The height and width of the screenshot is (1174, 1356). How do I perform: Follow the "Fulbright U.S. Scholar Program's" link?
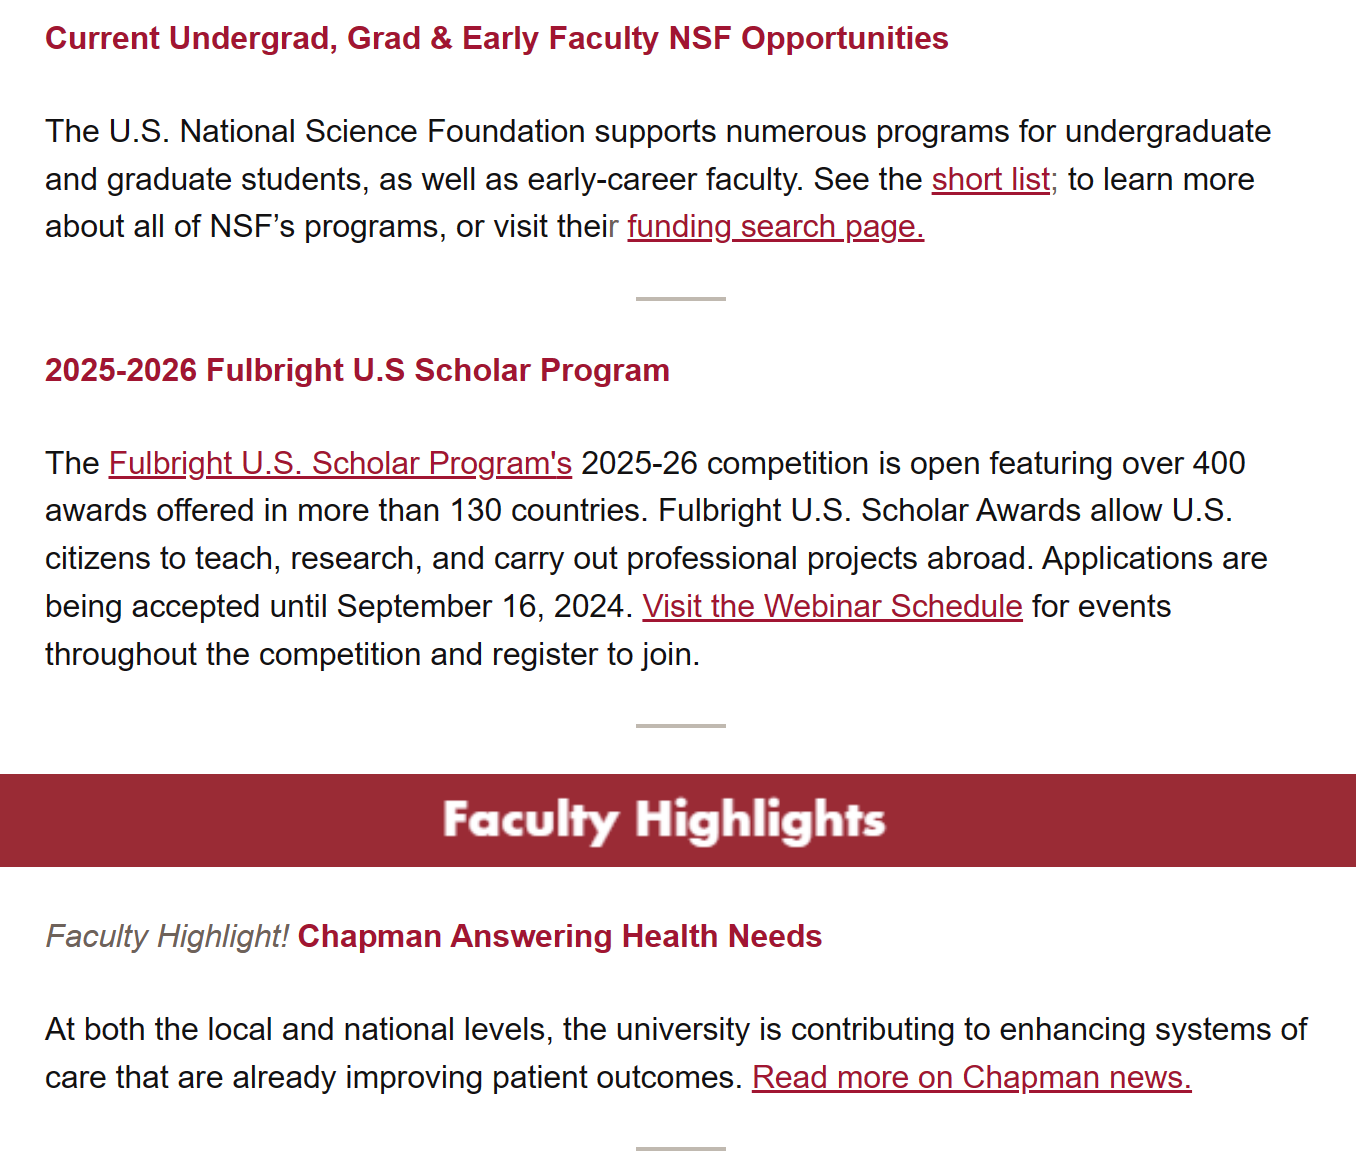(x=340, y=464)
